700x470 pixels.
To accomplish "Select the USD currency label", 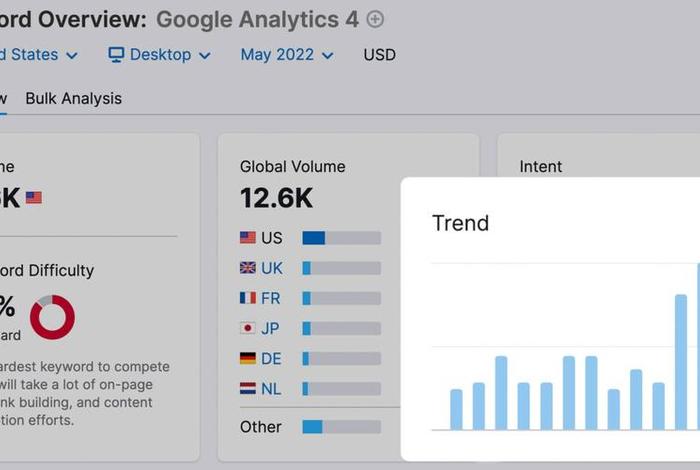I will point(379,55).
